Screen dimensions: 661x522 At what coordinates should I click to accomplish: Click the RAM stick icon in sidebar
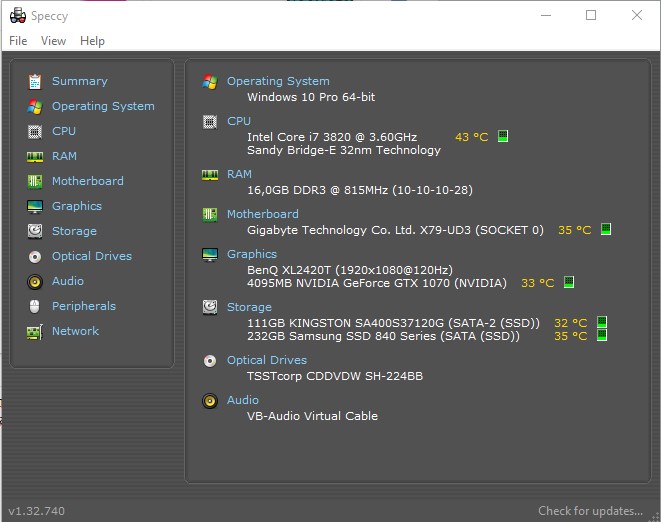35,157
